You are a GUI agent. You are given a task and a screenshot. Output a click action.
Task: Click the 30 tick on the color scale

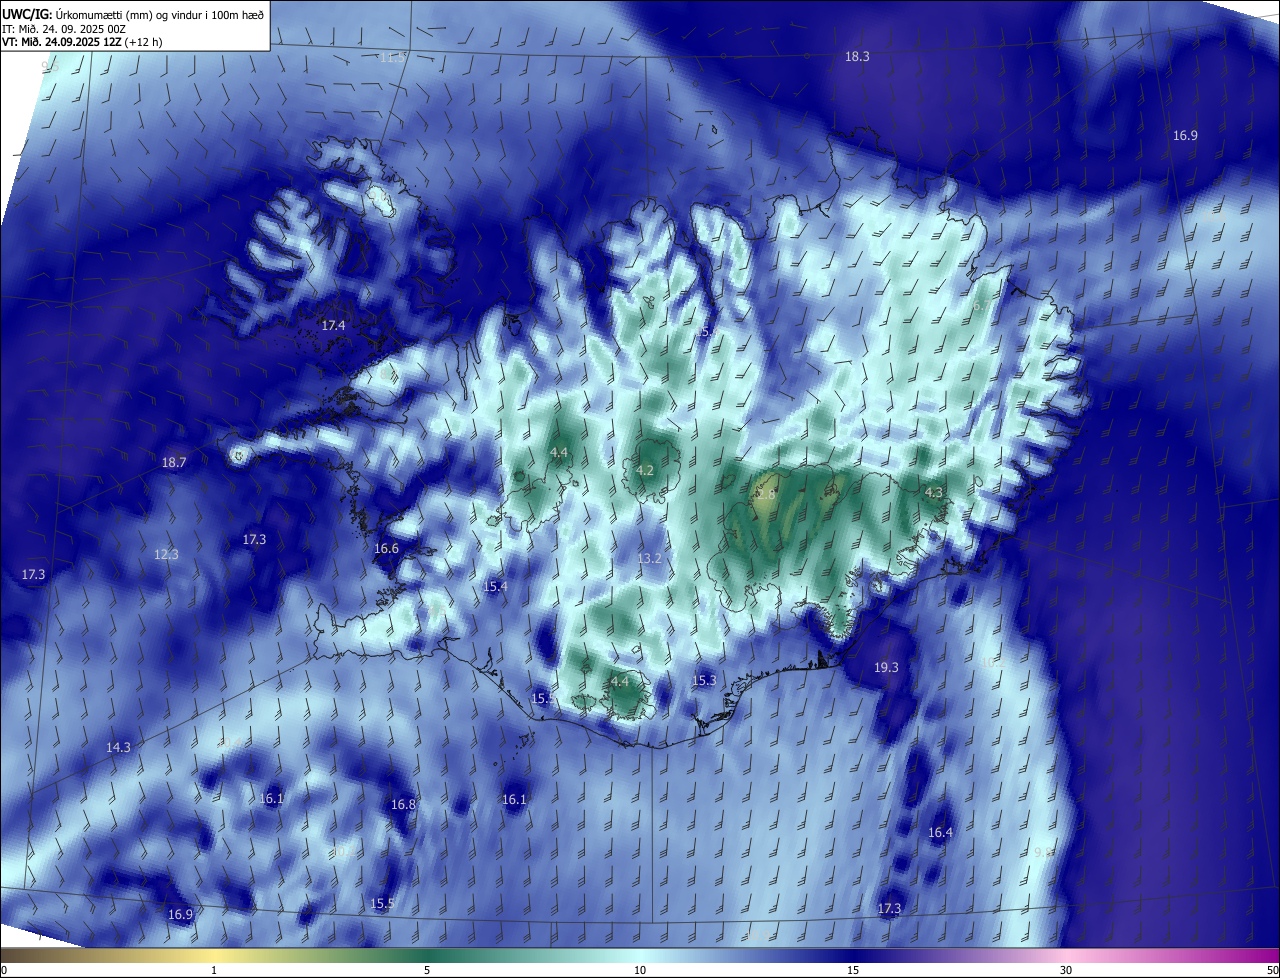pyautogui.click(x=1066, y=970)
